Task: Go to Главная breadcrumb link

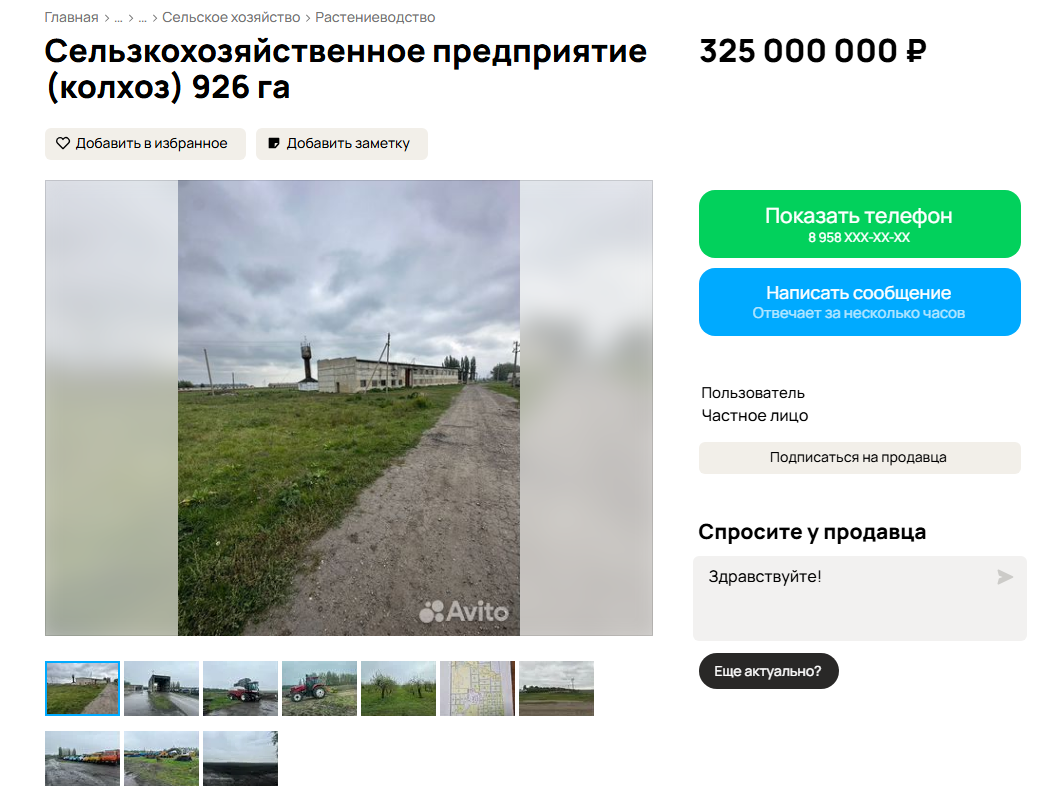Action: tap(71, 18)
